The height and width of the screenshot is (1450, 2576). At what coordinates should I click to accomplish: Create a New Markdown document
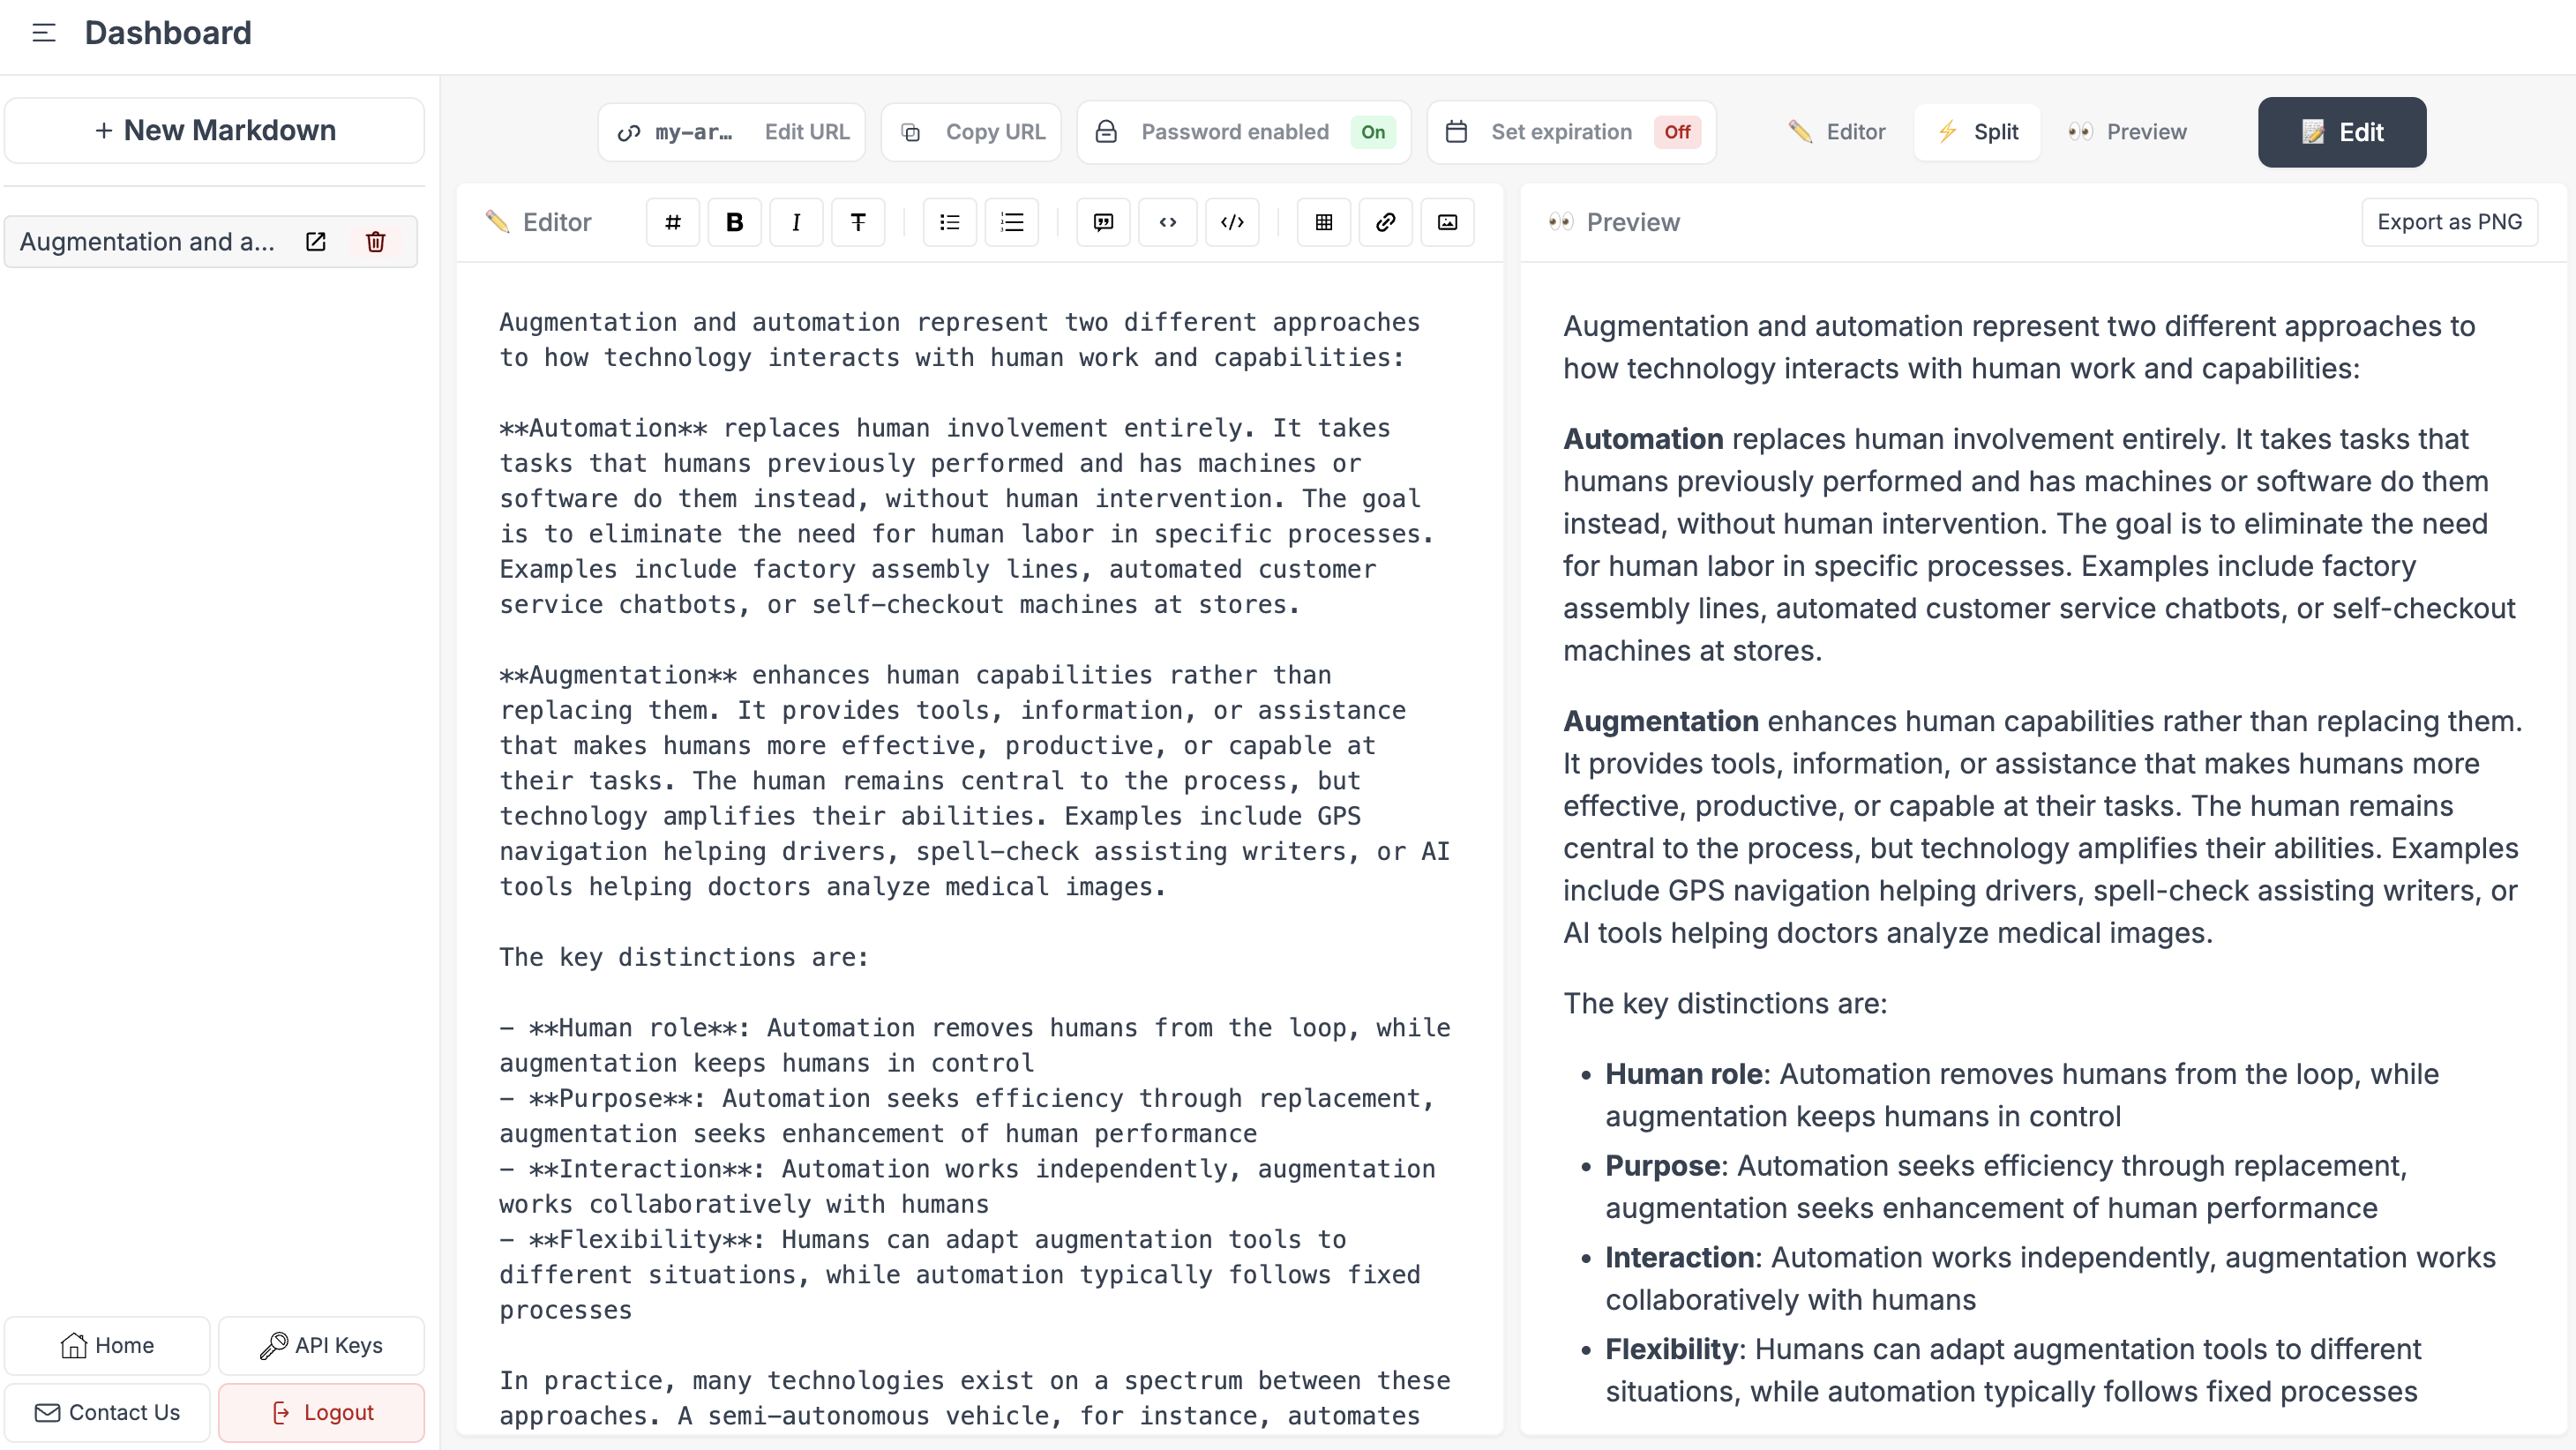coord(214,130)
